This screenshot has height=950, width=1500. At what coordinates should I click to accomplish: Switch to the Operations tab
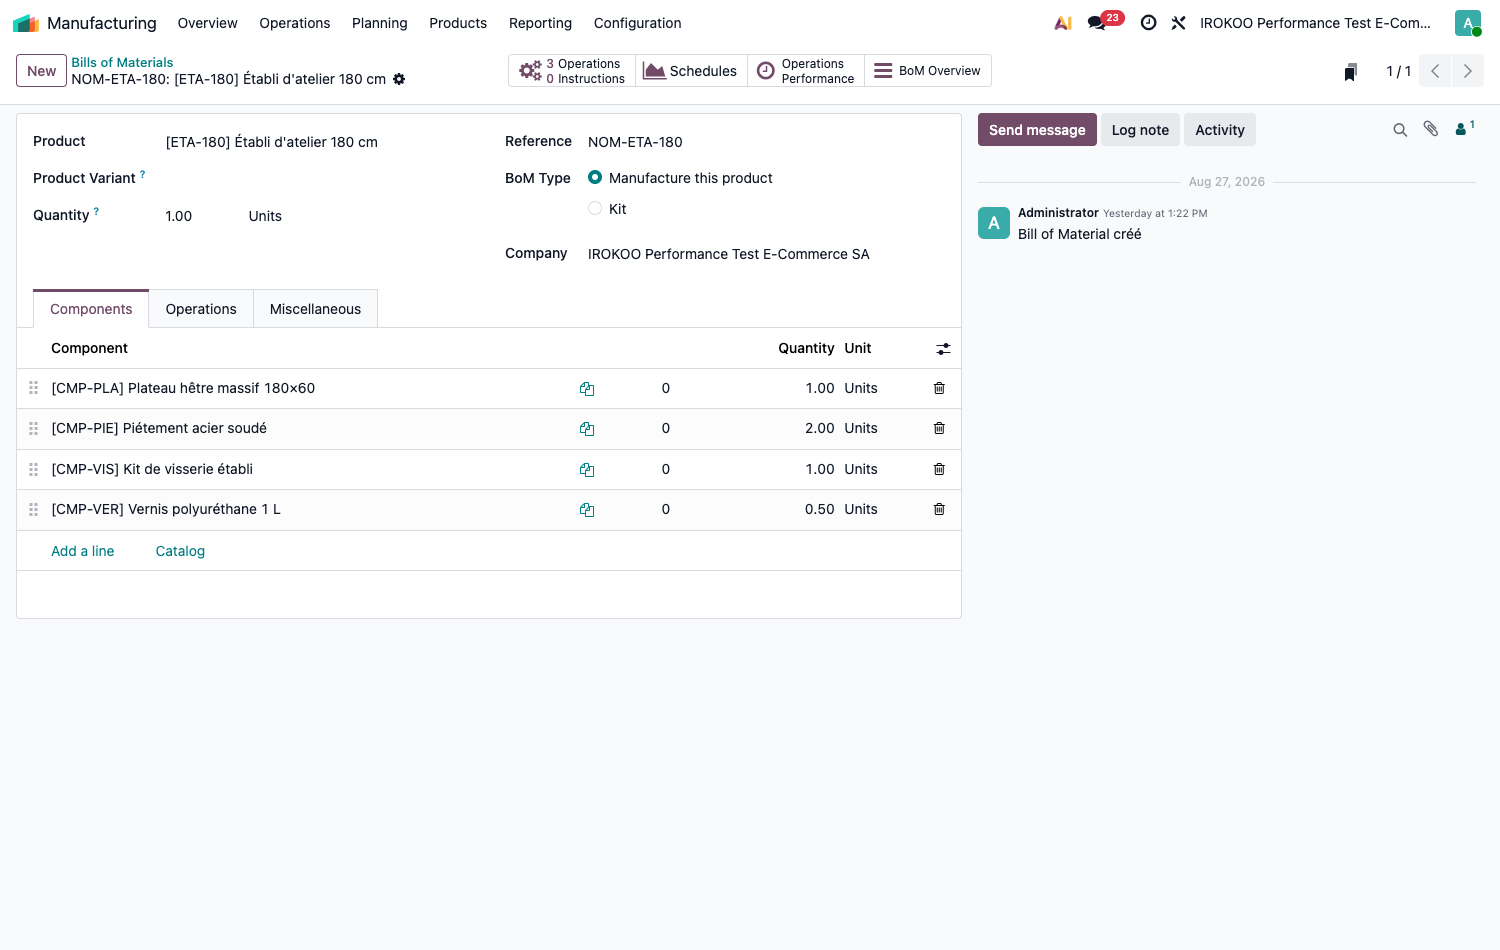201,309
